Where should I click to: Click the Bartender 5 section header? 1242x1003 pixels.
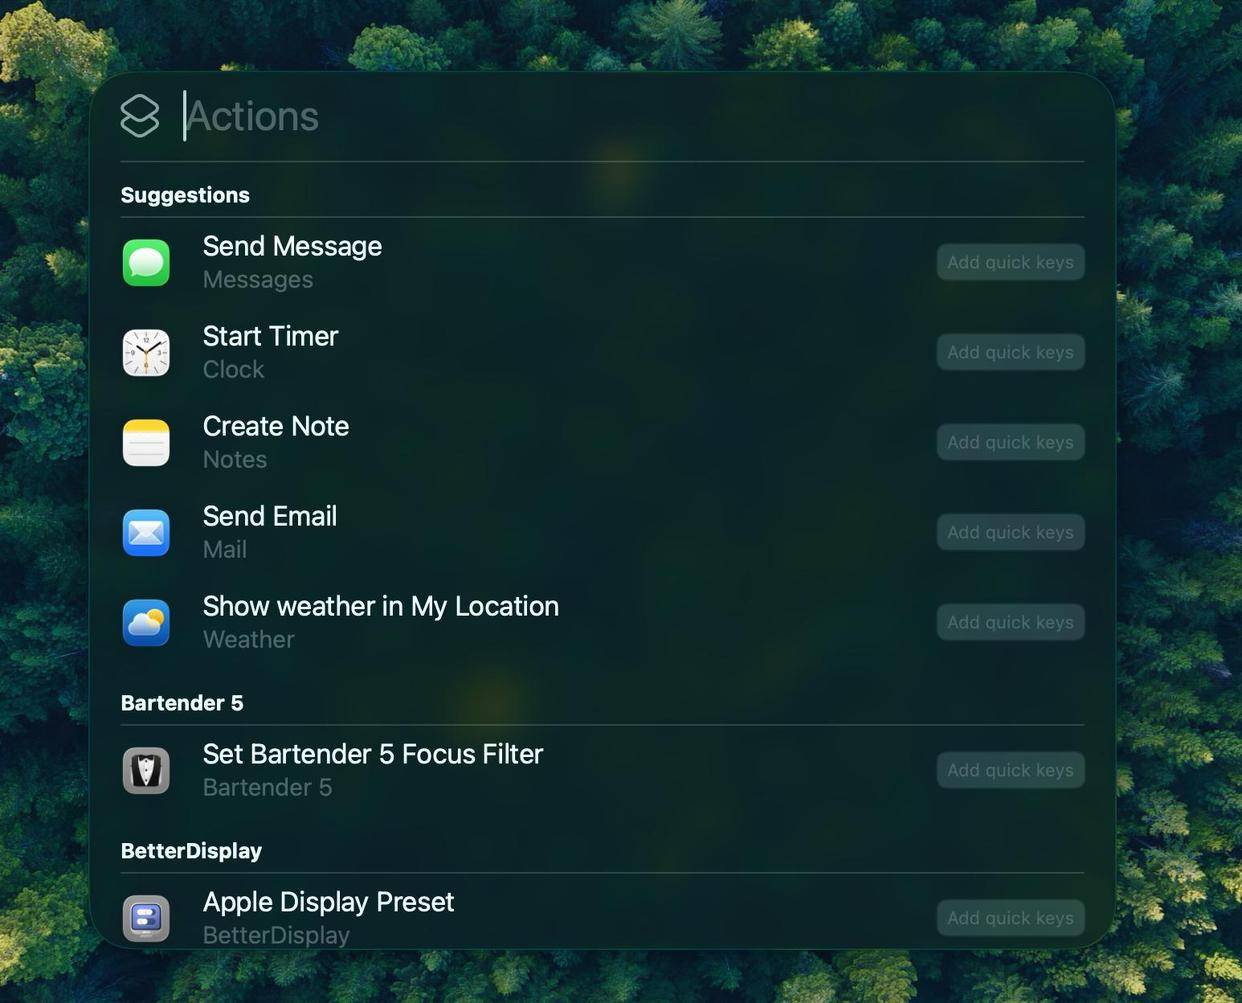pos(182,703)
